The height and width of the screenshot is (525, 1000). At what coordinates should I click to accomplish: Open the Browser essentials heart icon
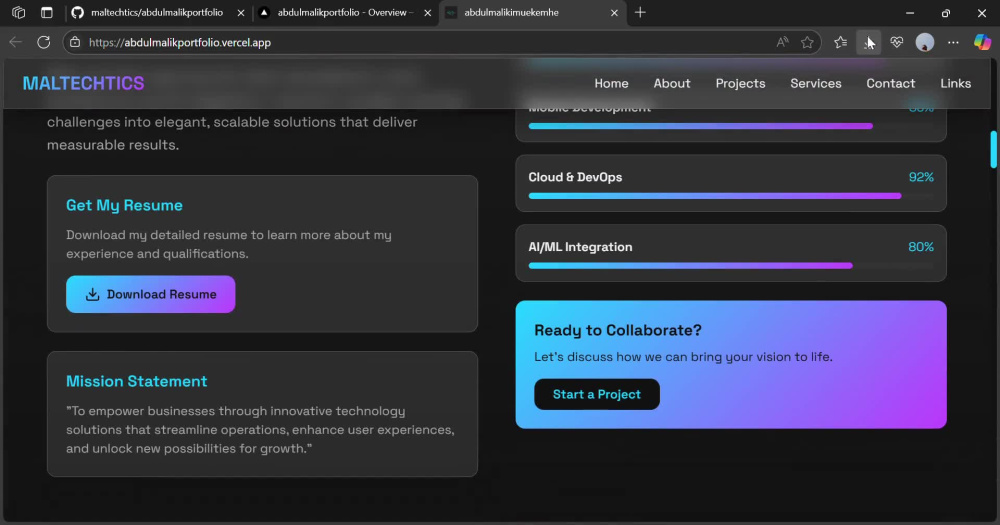[x=897, y=42]
